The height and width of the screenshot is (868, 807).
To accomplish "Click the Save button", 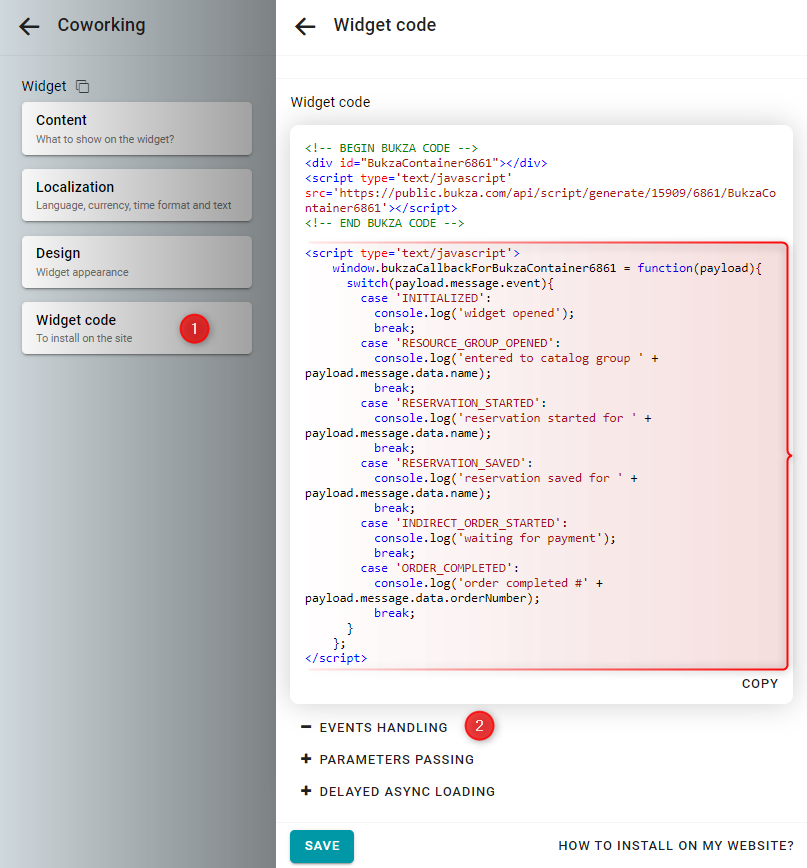I will pos(322,846).
